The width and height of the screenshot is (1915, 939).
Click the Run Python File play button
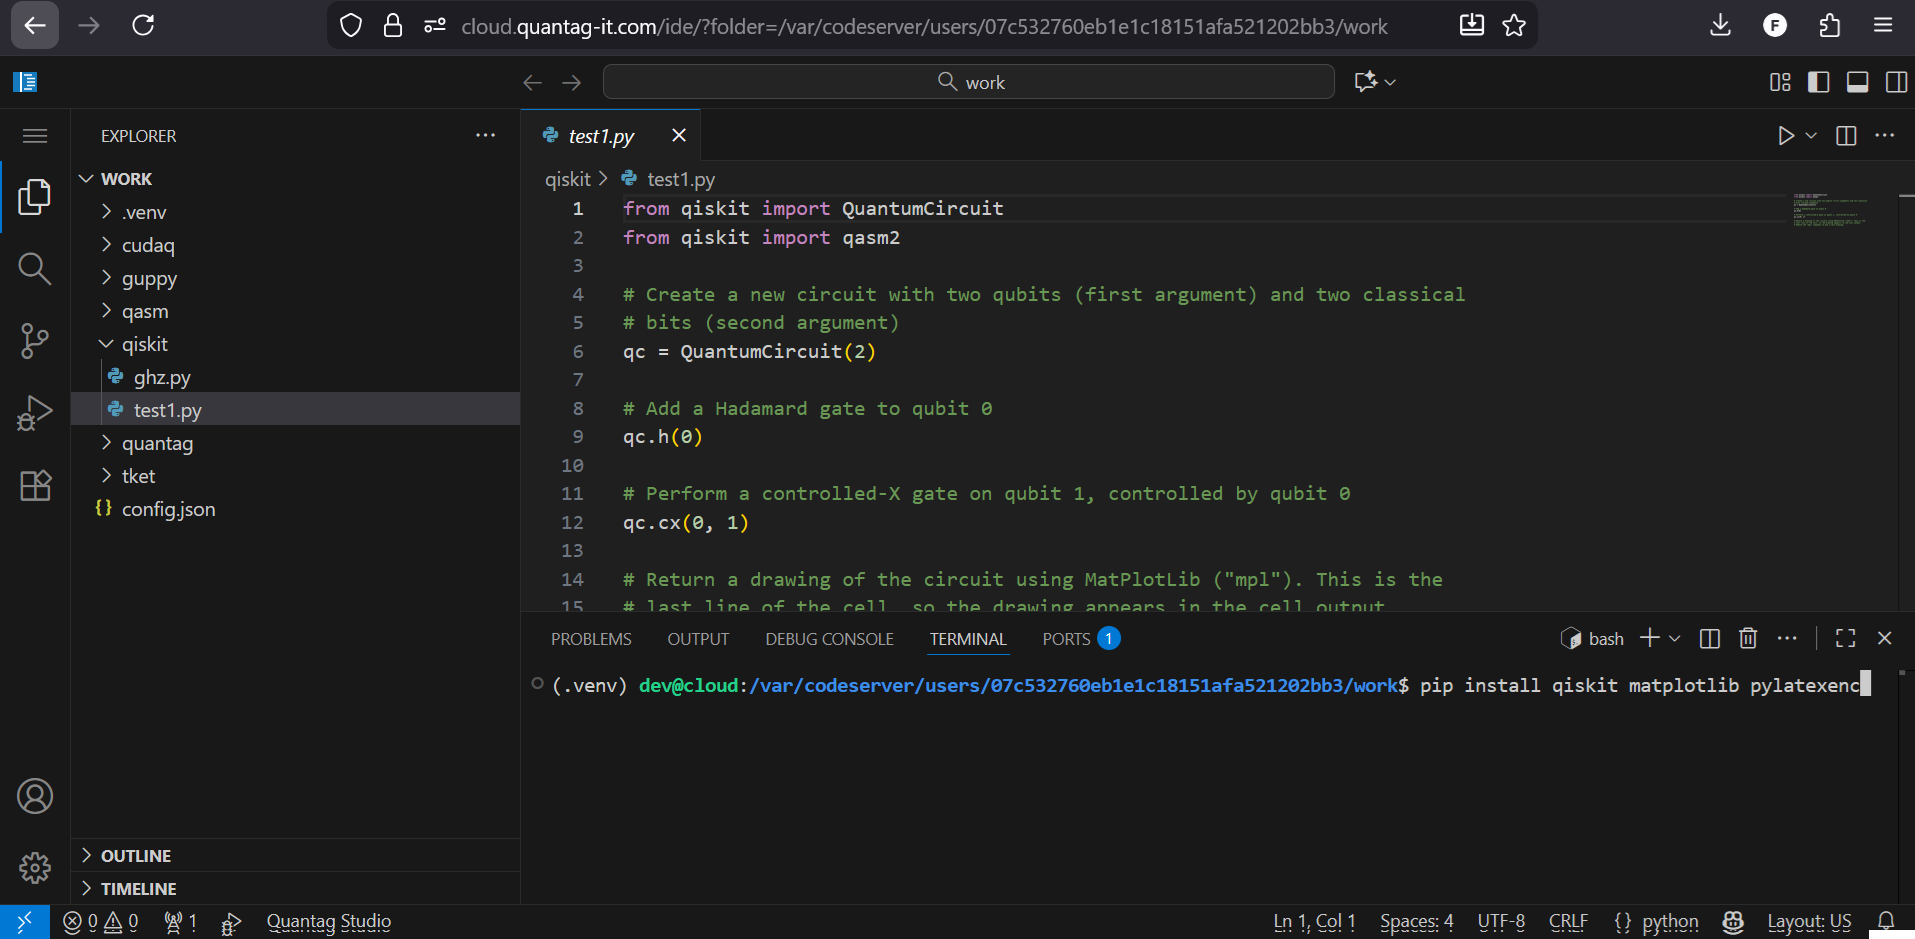(1785, 136)
